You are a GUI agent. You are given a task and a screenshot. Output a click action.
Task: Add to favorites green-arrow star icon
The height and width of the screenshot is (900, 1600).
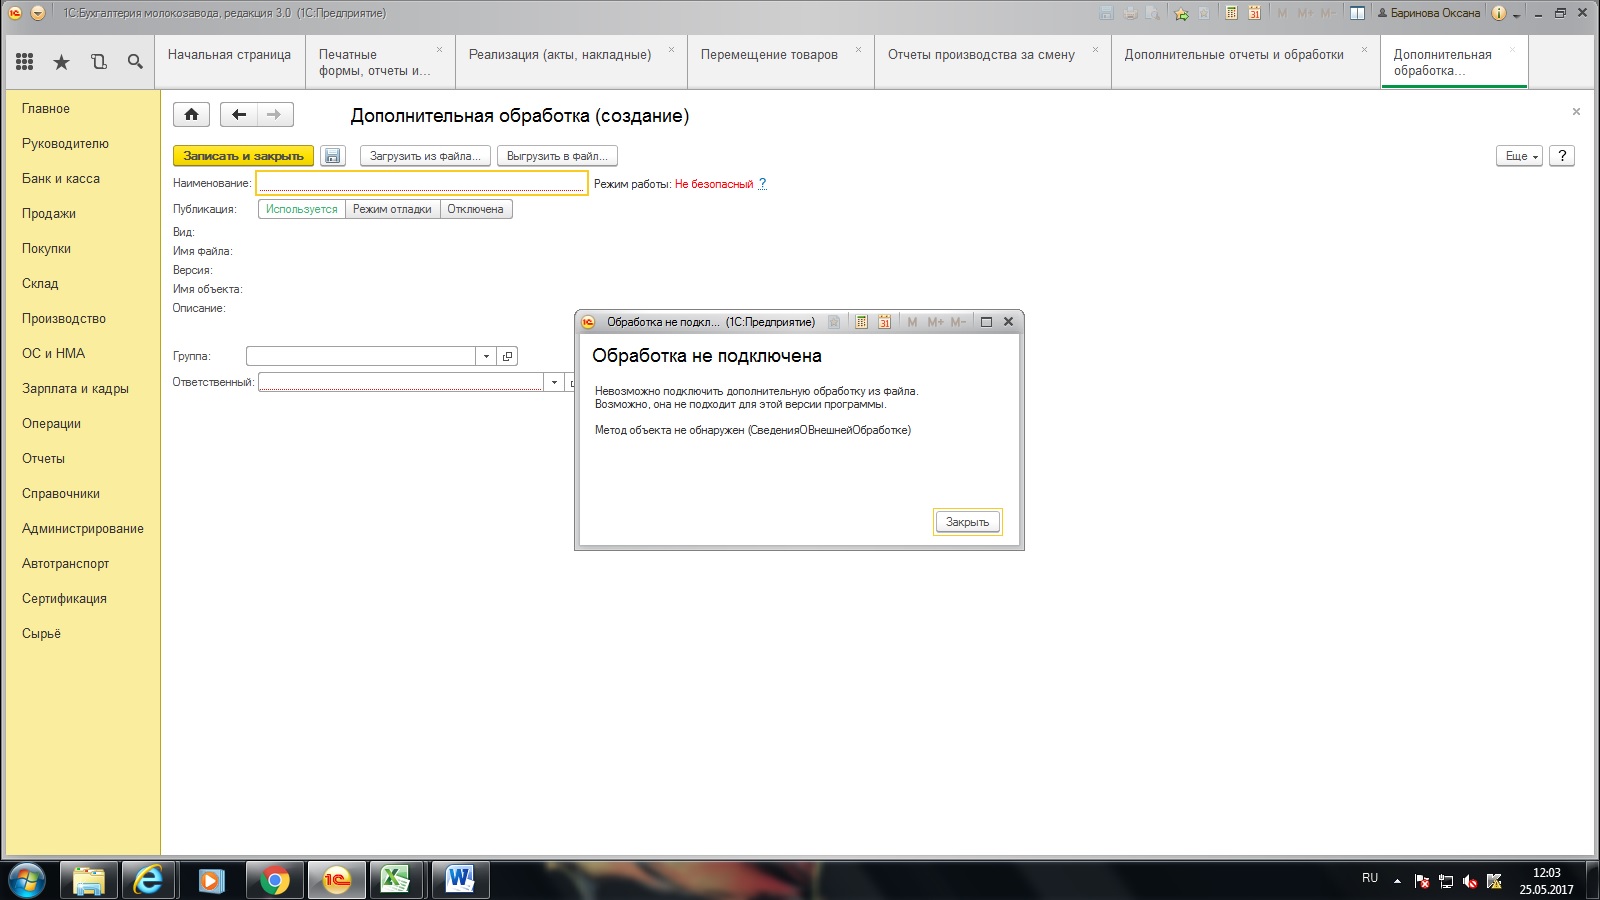pos(1181,13)
